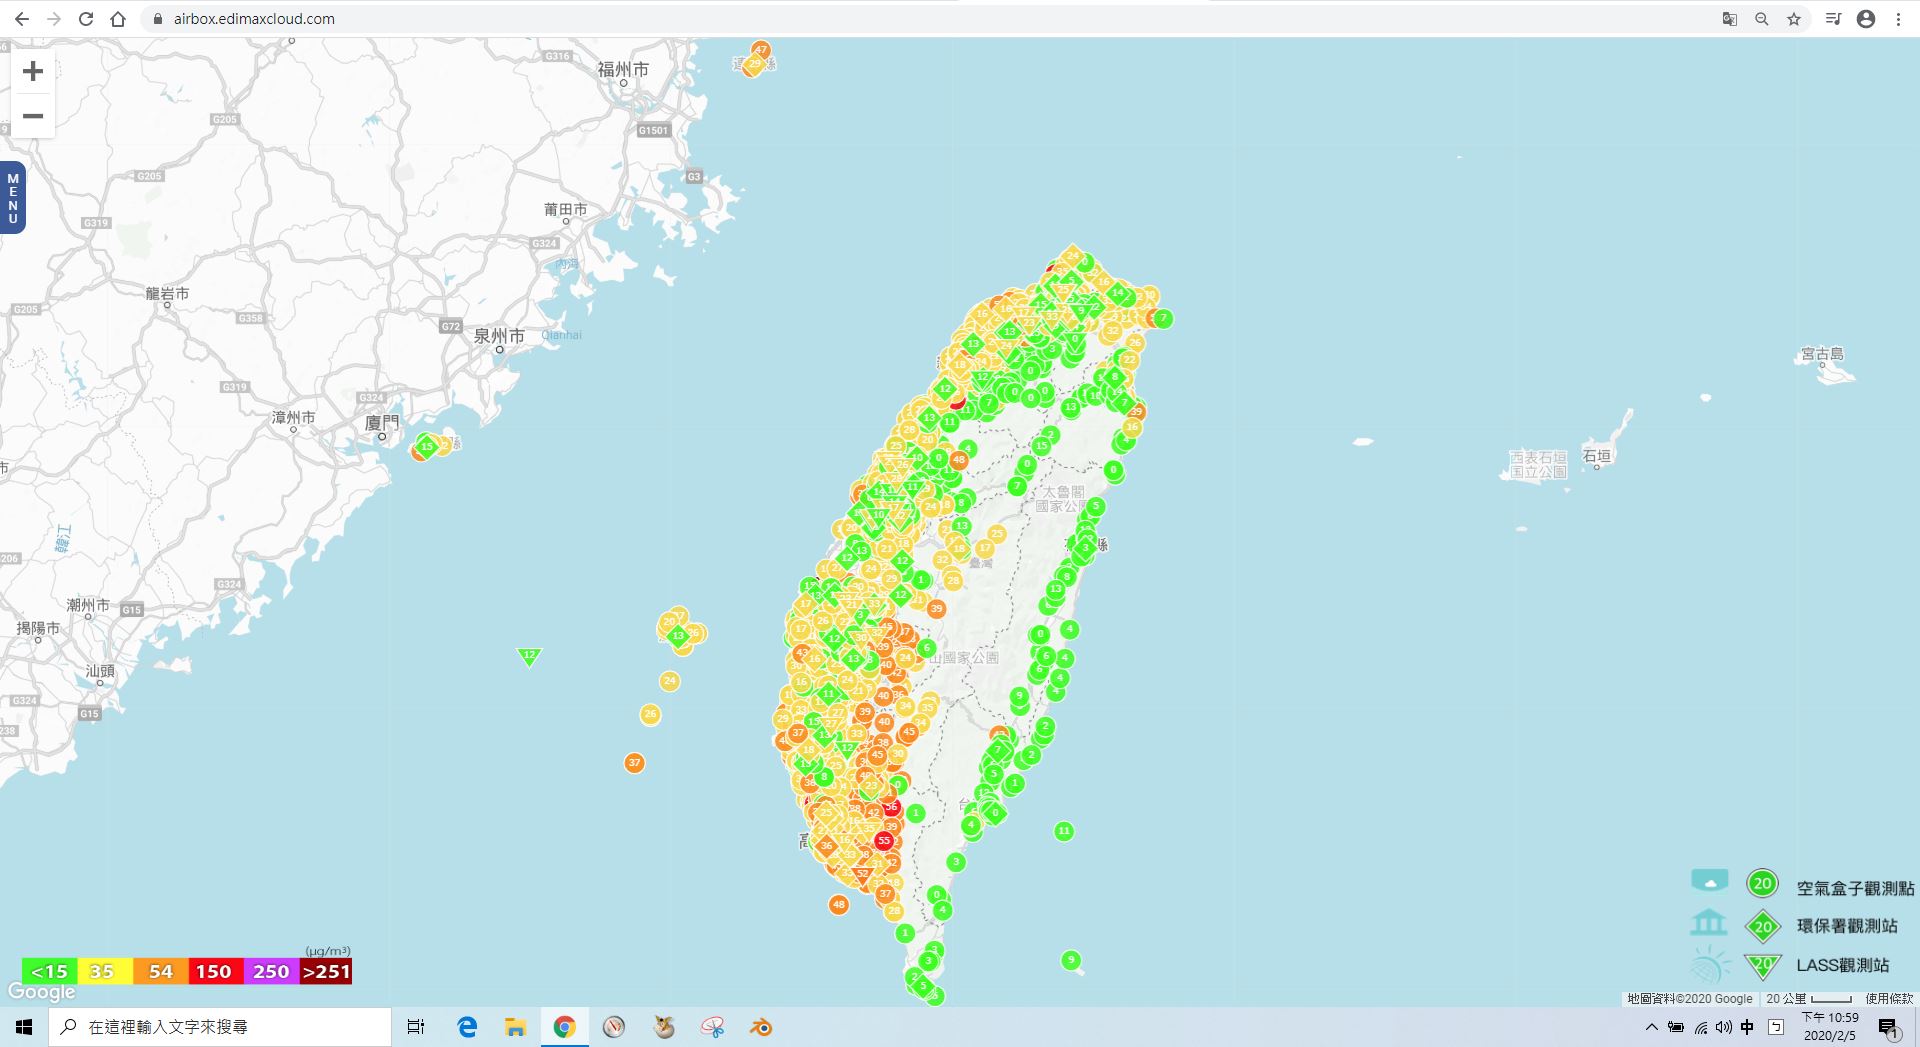
Task: Select the orange 54 color scale swatch
Action: (160, 971)
